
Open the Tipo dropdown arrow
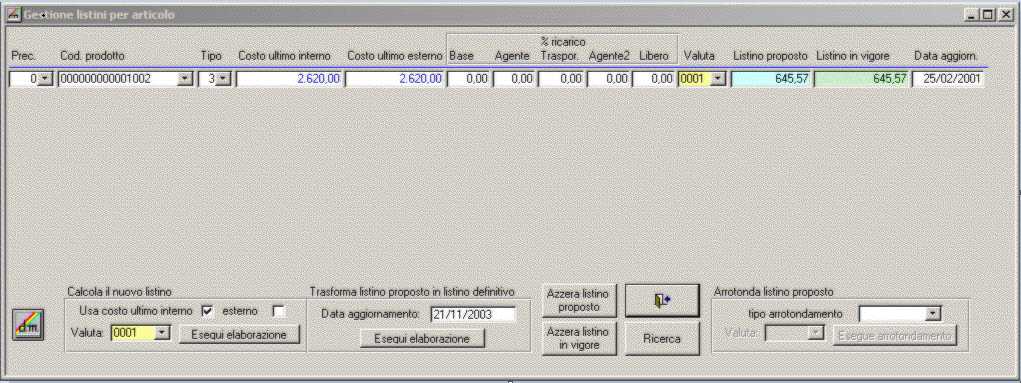[225, 79]
